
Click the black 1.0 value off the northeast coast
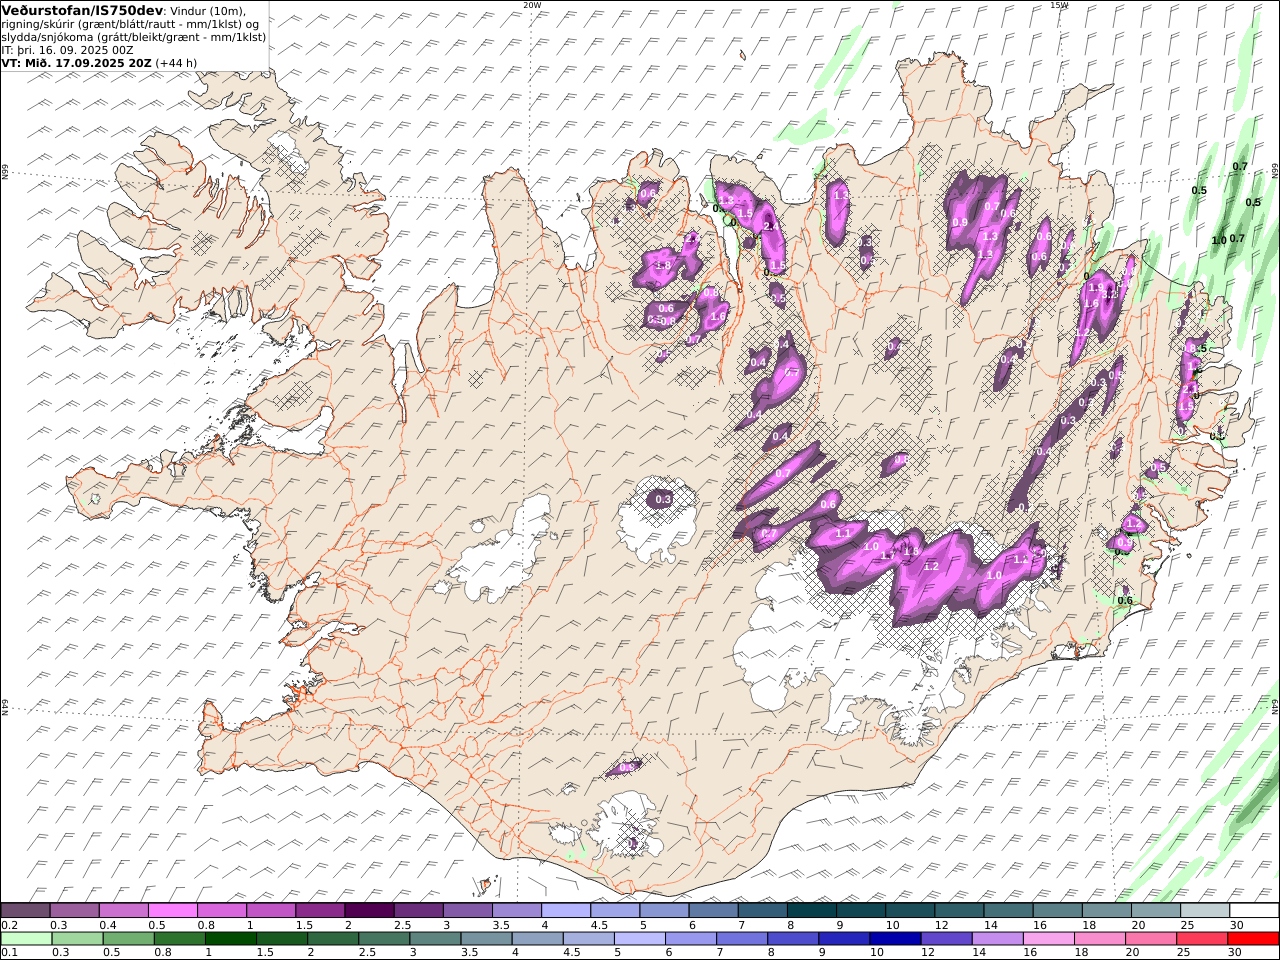(1218, 241)
